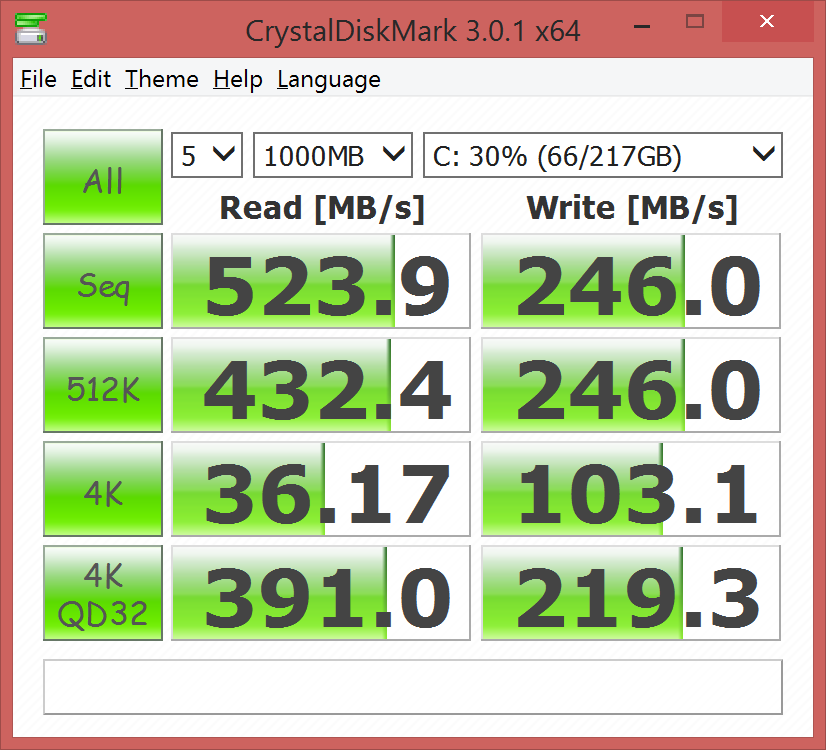The height and width of the screenshot is (750, 826).
Task: Click the Write [MB/s] column header
Action: tap(632, 208)
